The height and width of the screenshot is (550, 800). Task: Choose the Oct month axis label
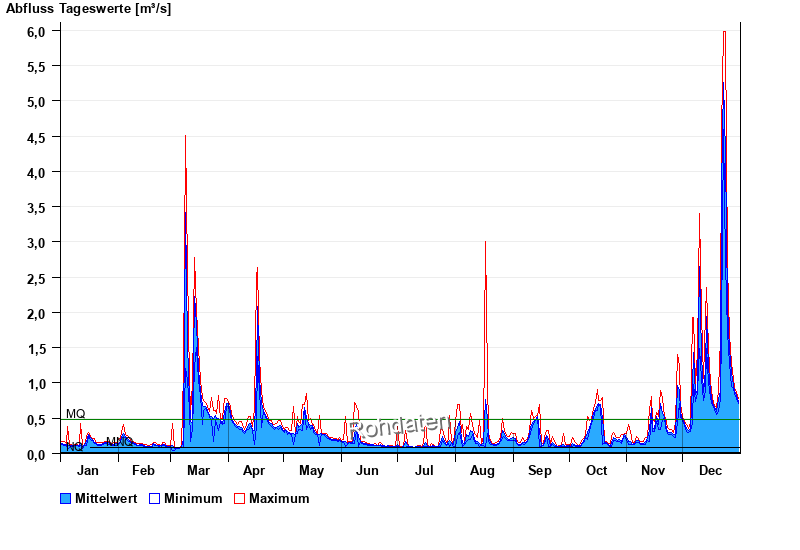click(x=596, y=471)
